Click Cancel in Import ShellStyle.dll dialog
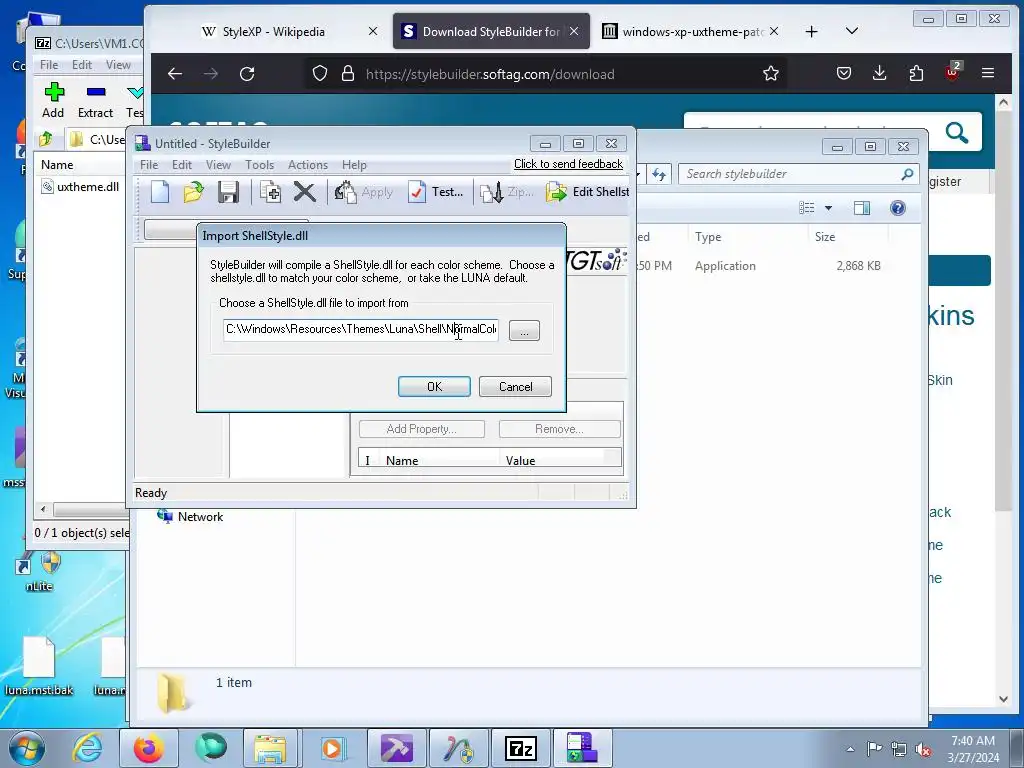This screenshot has width=1024, height=768. tap(515, 387)
